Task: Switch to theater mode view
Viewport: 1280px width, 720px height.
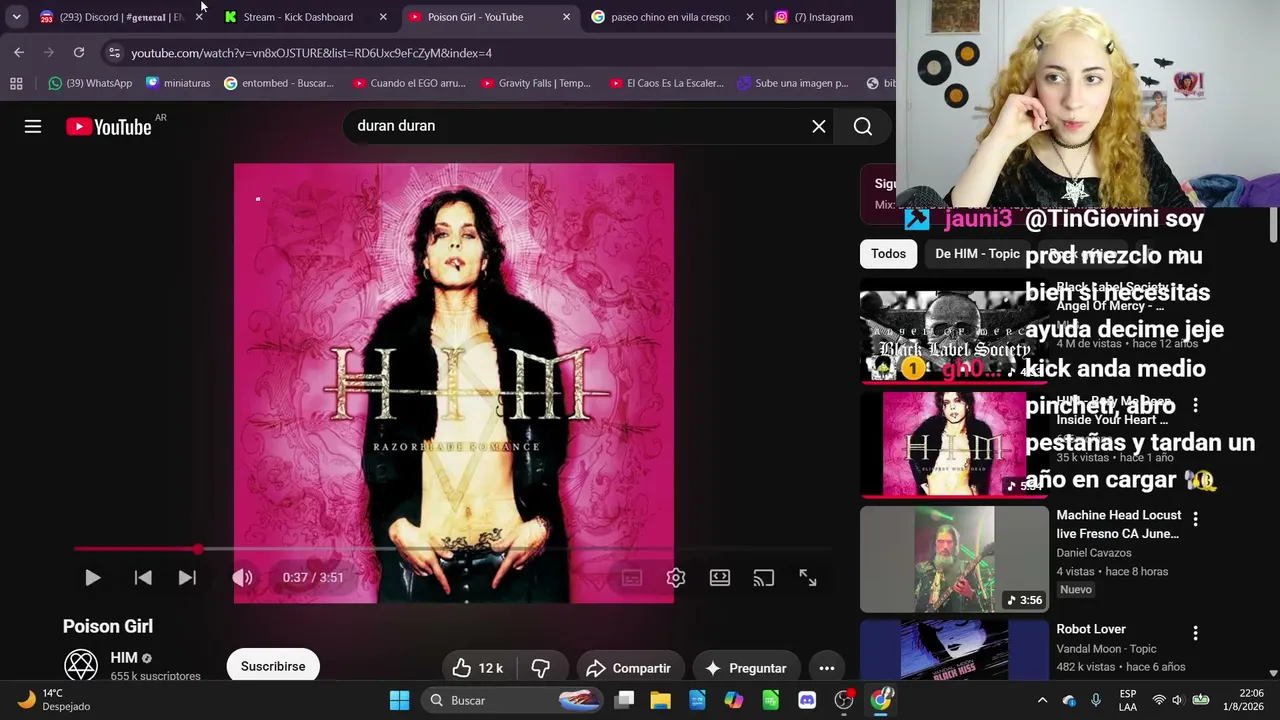Action: [720, 577]
